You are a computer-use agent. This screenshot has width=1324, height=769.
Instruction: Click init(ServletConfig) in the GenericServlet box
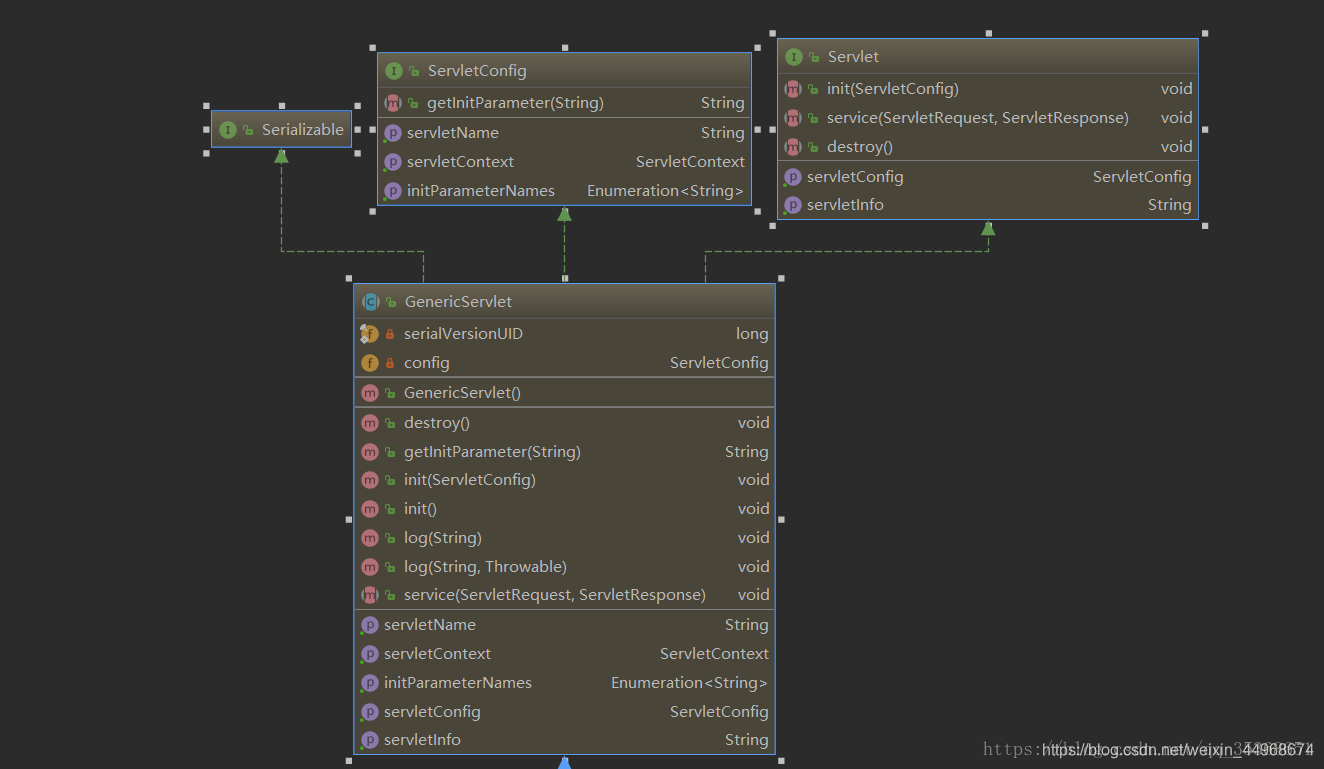[x=470, y=480]
